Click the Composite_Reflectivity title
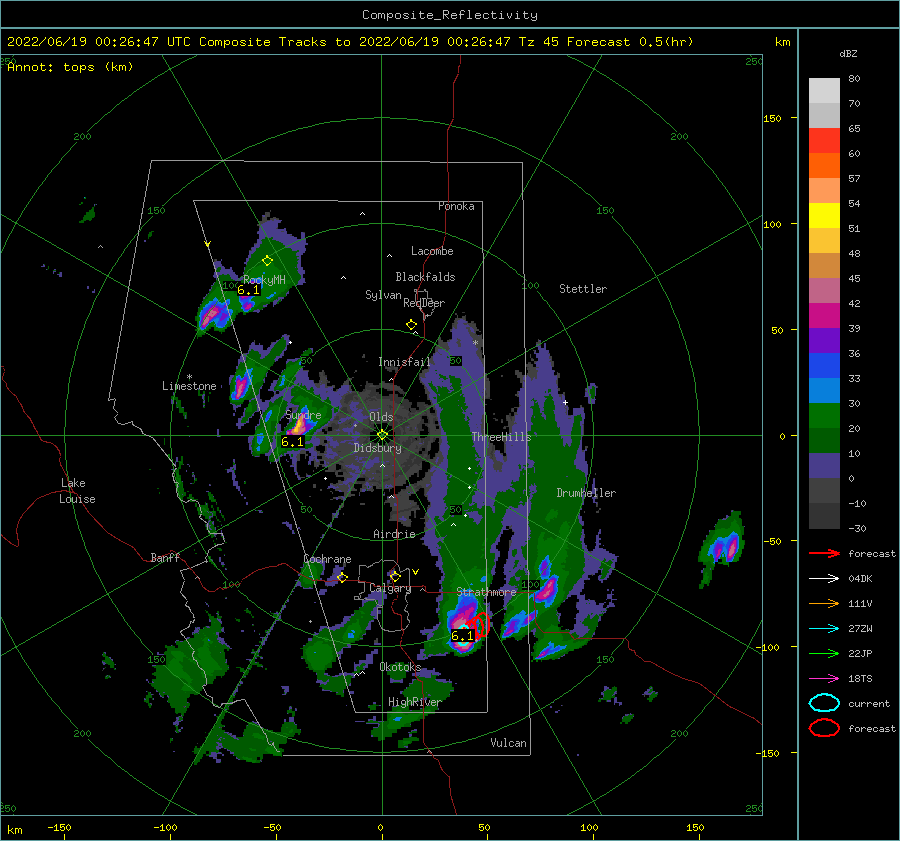This screenshot has width=900, height=841. point(450,15)
